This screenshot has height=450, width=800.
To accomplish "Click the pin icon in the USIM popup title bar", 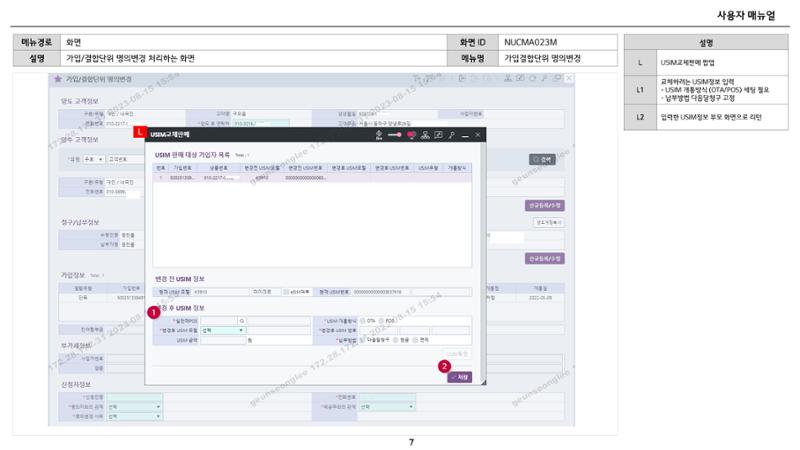I will (x=452, y=135).
